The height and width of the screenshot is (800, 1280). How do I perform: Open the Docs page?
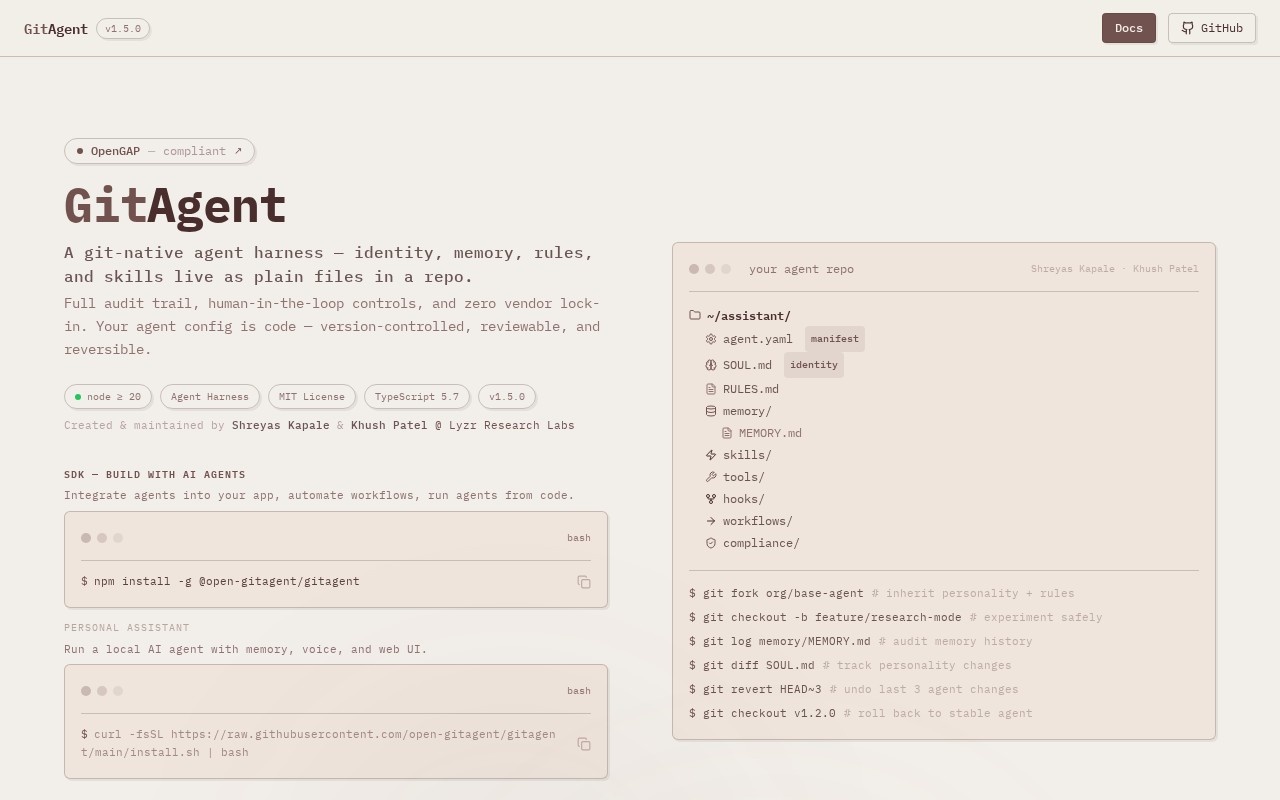click(x=1129, y=28)
